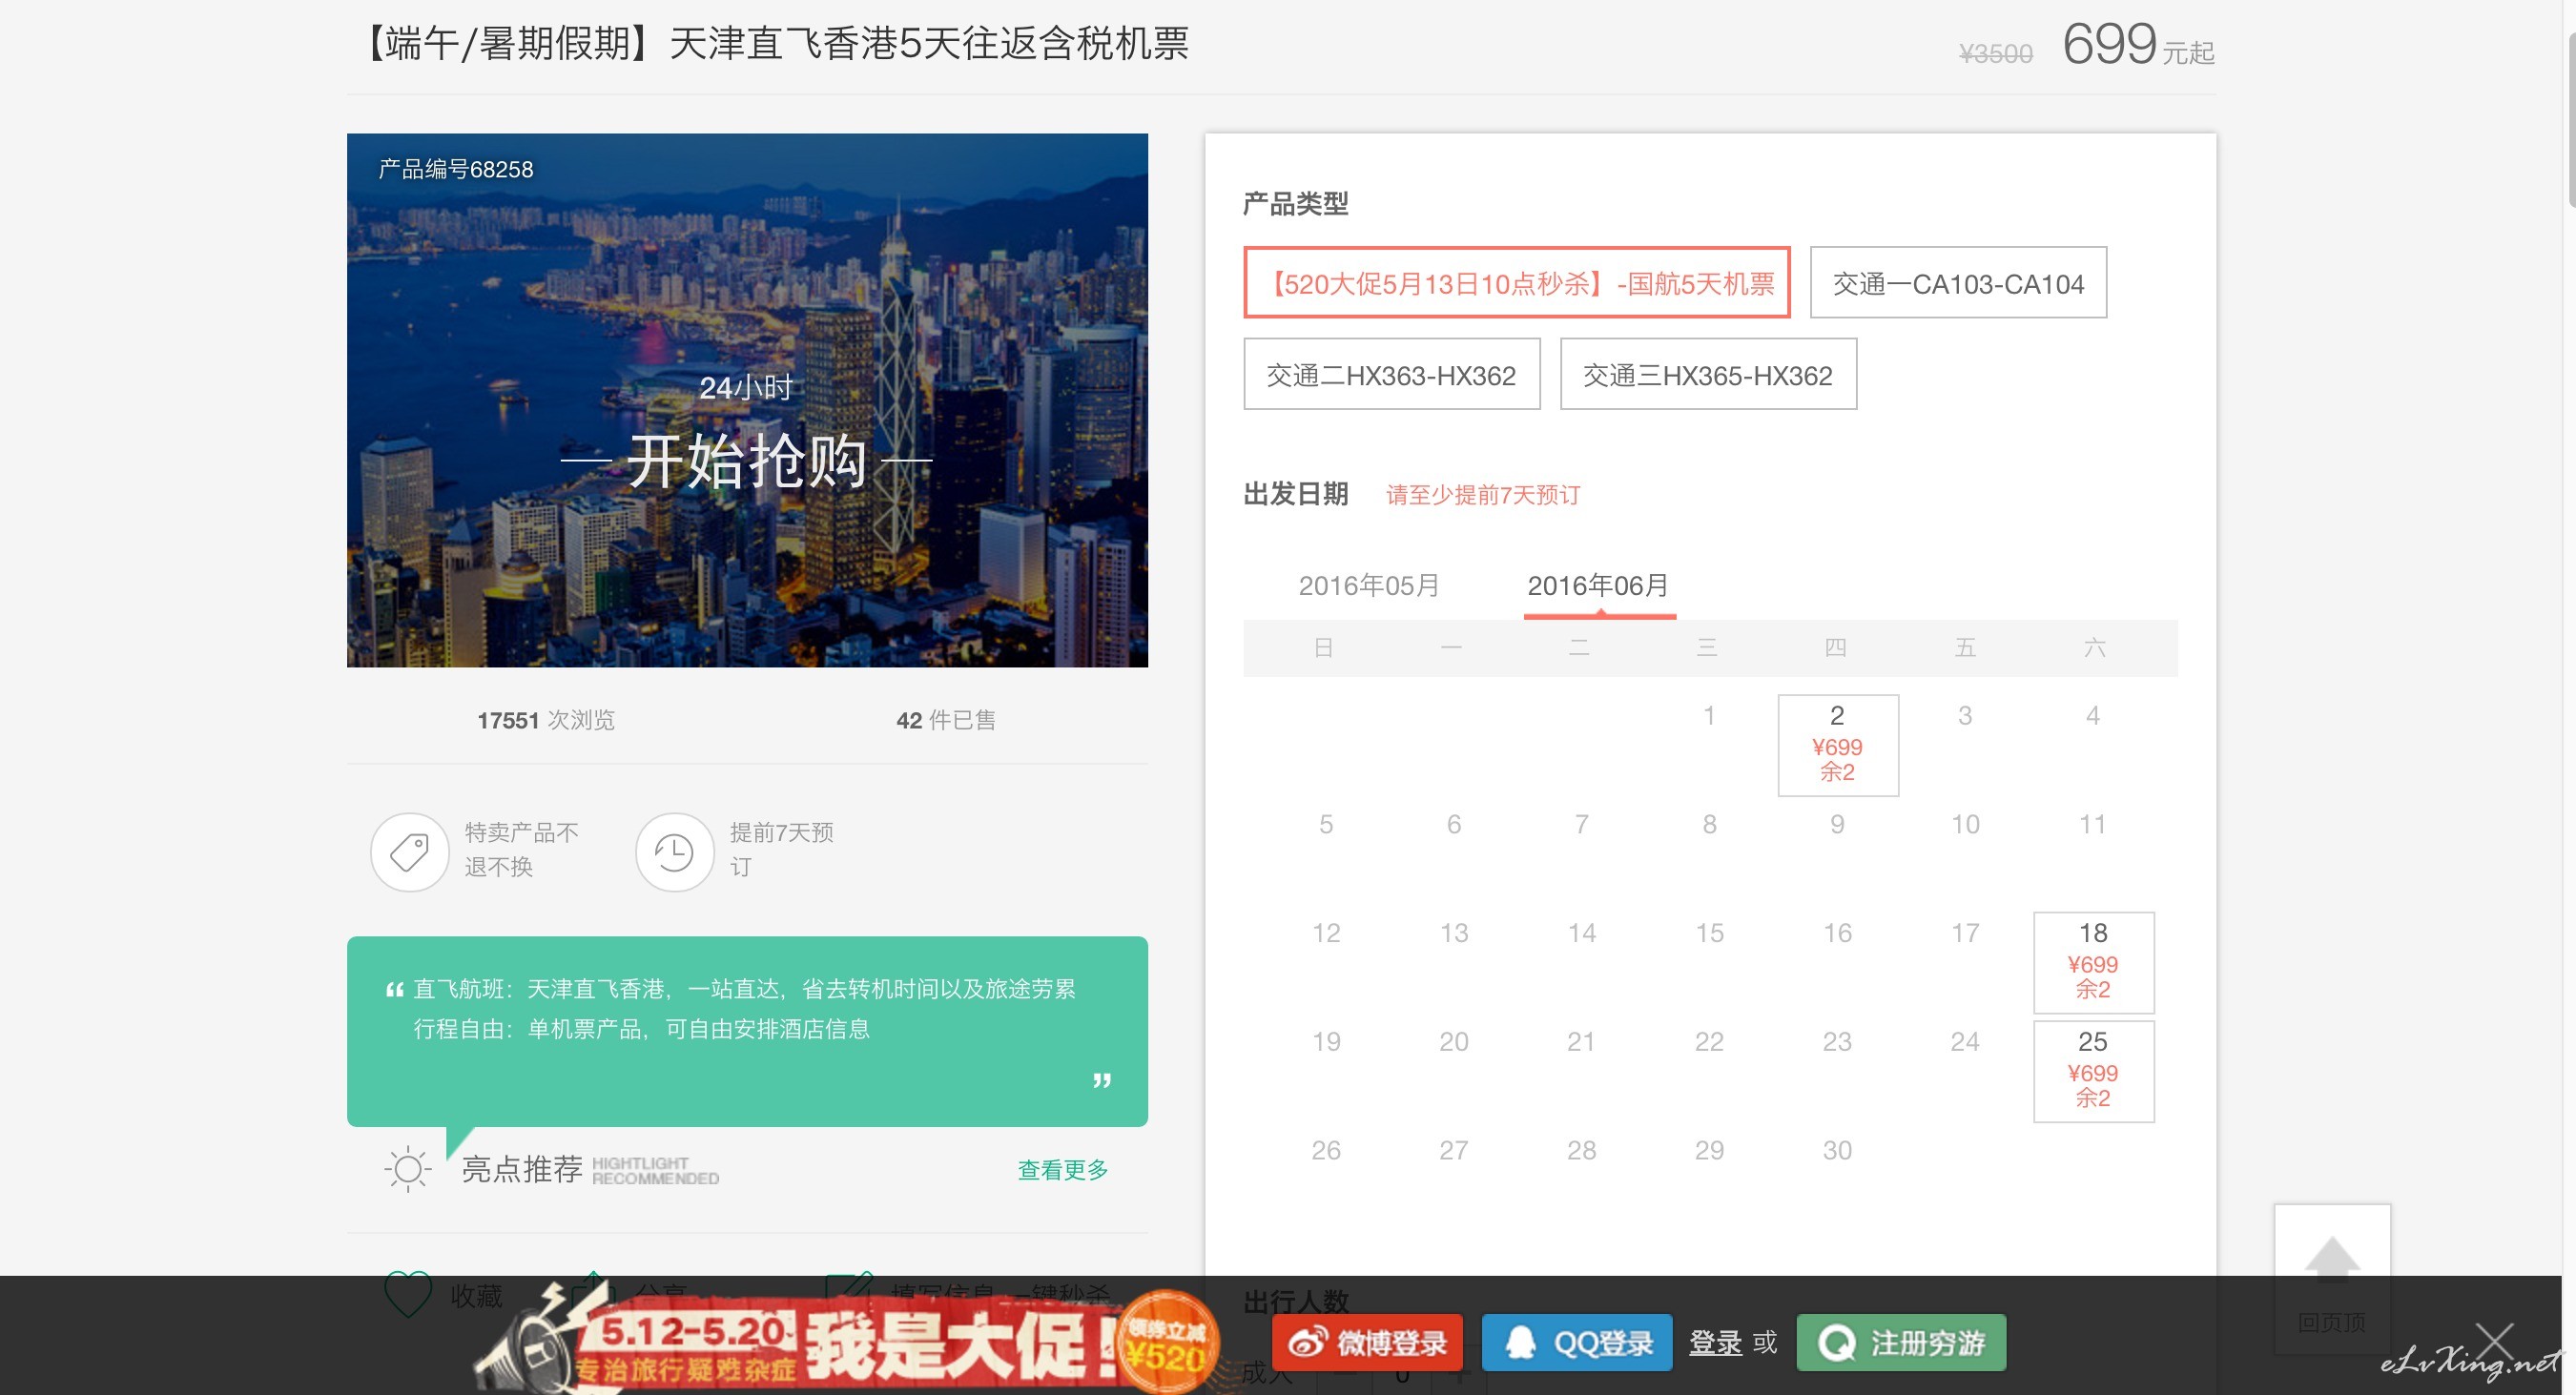Viewport: 2576px width, 1395px height.
Task: Click disabled date June 30
Action: 1837,1150
